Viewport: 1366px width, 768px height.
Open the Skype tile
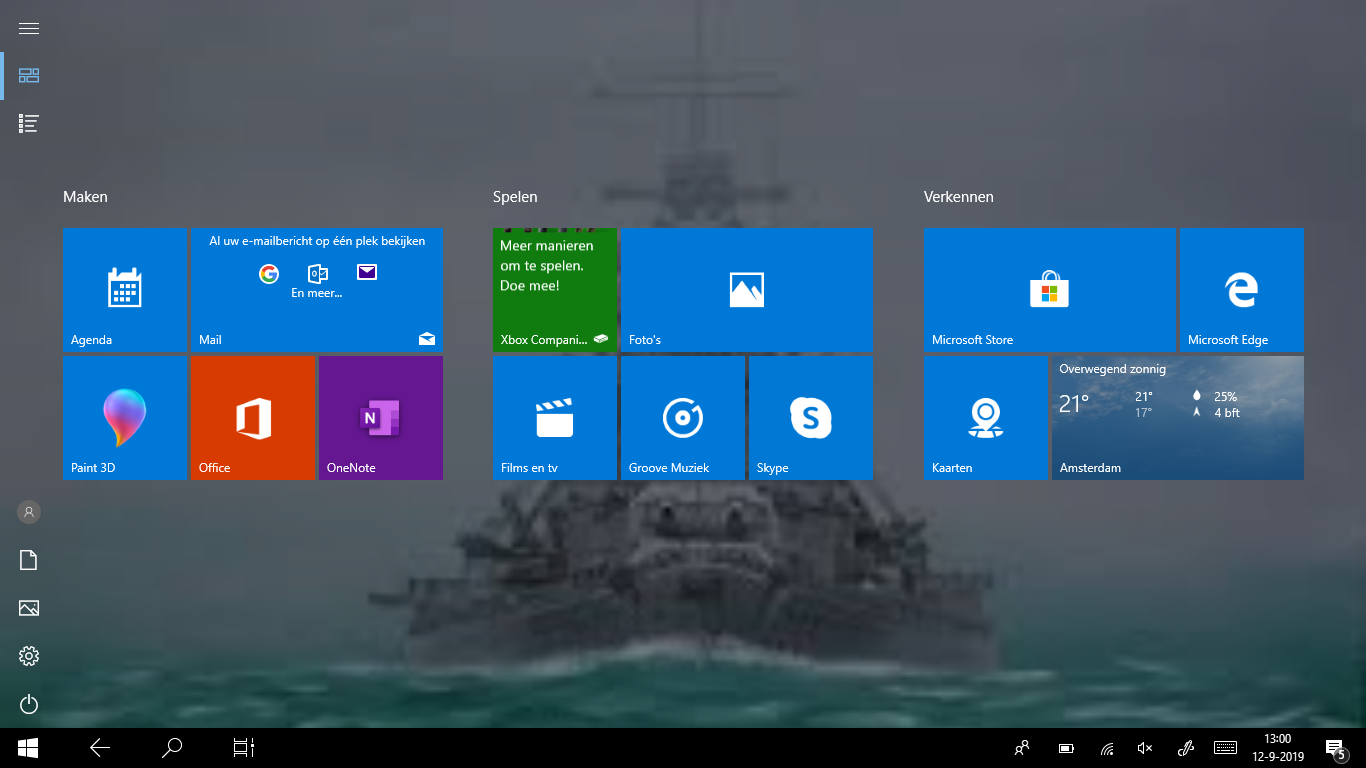pyautogui.click(x=811, y=417)
